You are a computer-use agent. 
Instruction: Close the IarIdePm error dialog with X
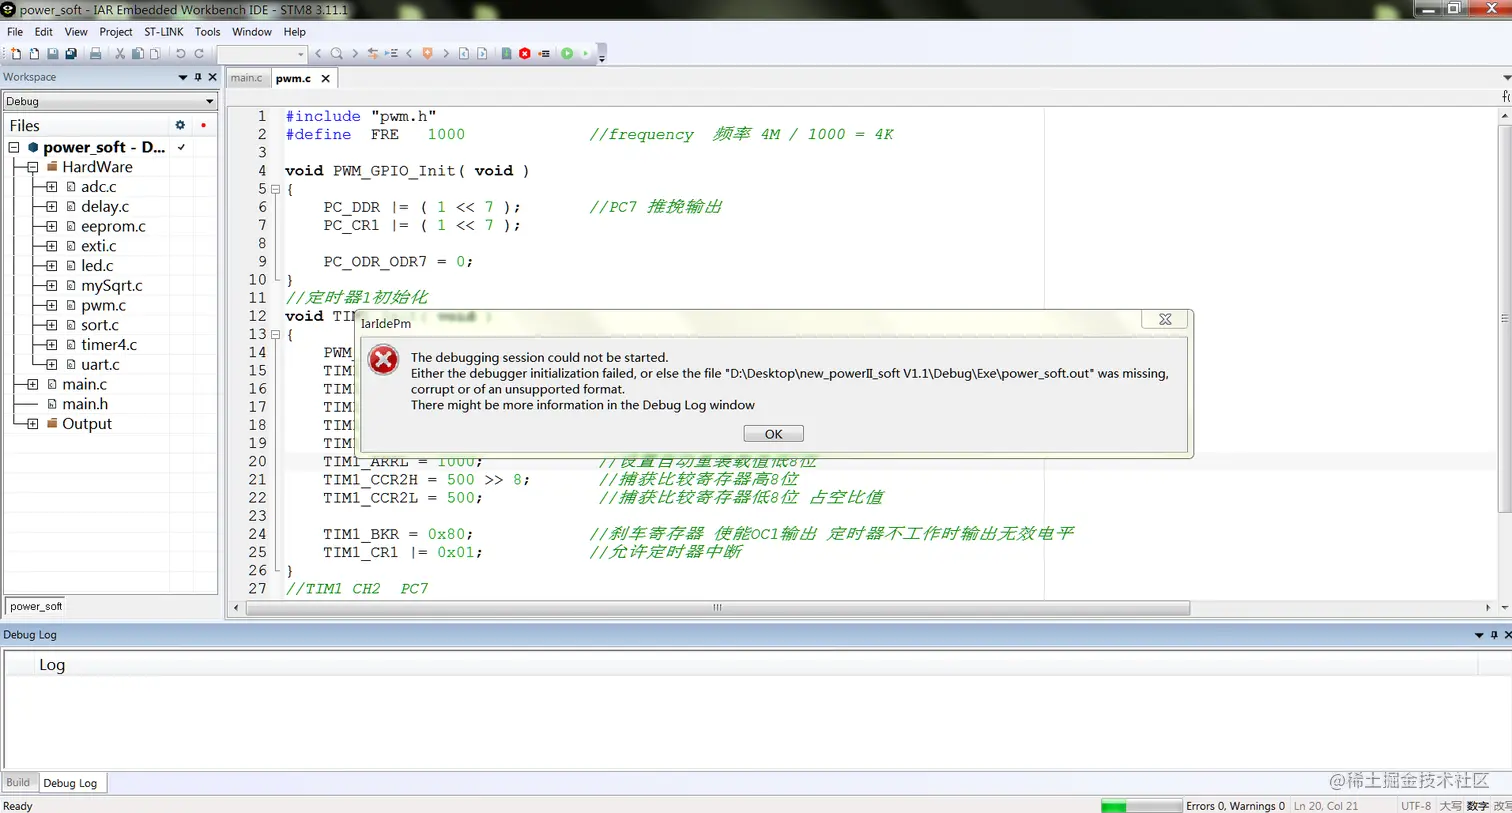coord(1165,319)
